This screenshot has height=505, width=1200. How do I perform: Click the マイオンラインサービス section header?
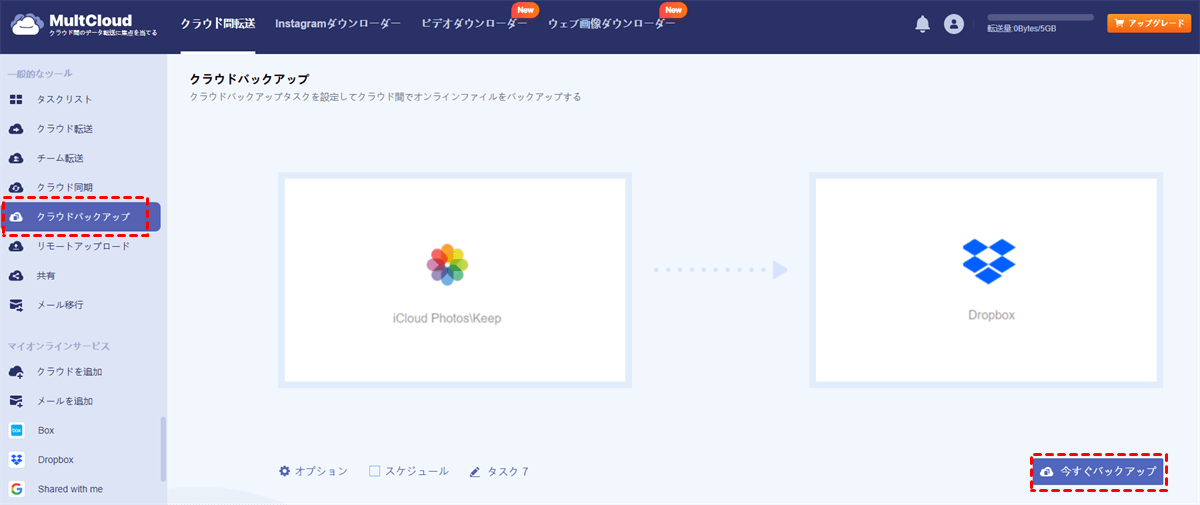[59, 345]
